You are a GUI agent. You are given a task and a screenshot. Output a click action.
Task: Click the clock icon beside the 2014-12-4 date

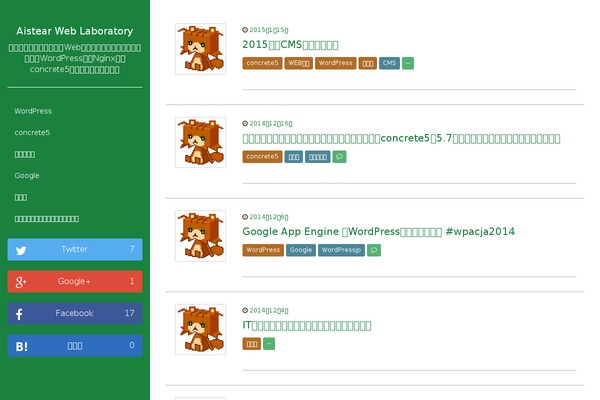[x=245, y=310]
